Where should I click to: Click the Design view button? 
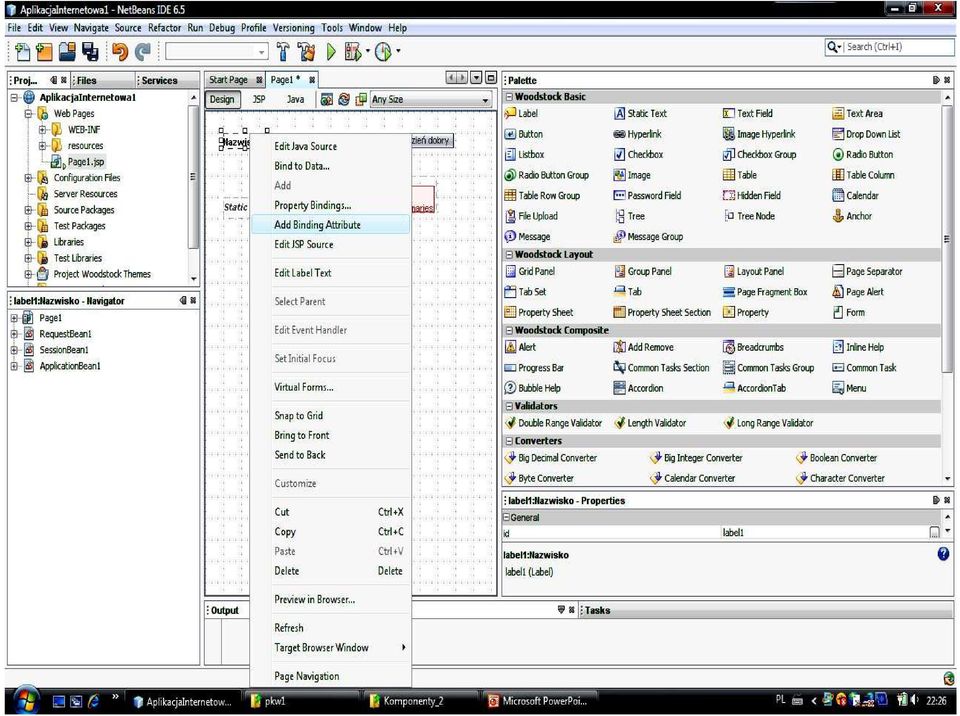222,99
